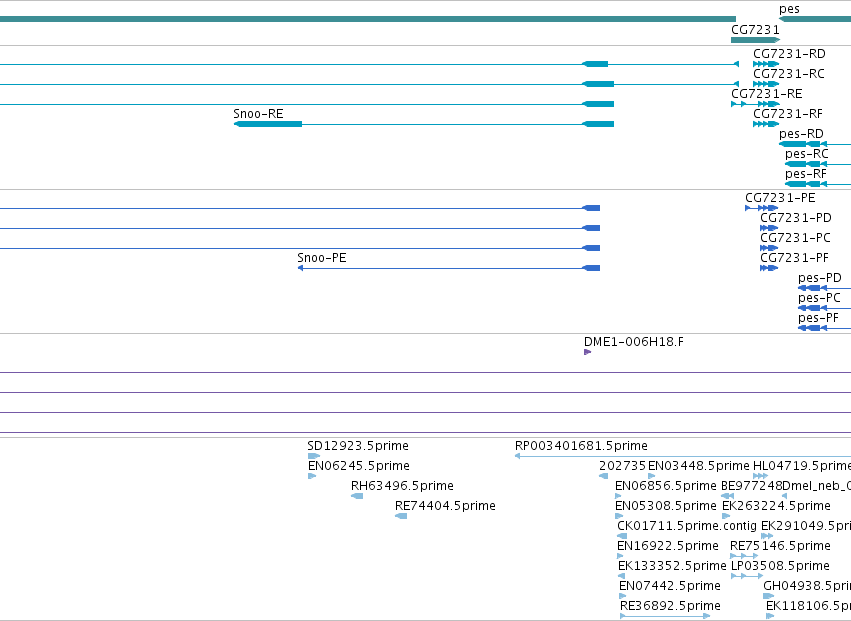Select the RH63496.5prime EST label
851x621 pixels.
coord(402,486)
